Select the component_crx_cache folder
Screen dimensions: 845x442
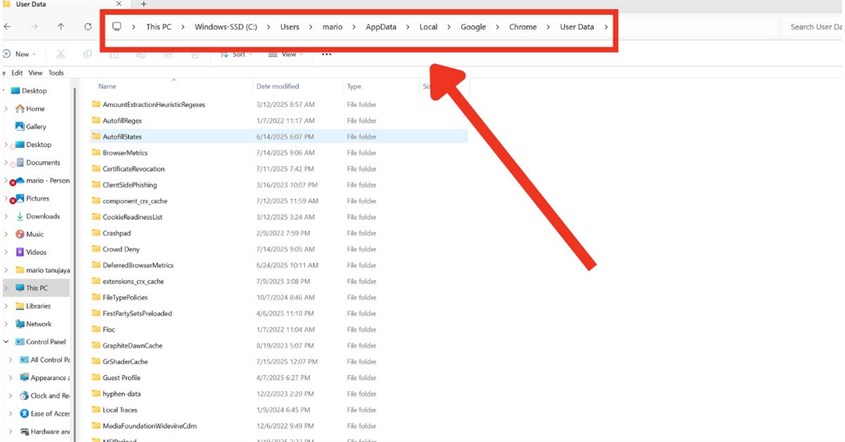(135, 201)
